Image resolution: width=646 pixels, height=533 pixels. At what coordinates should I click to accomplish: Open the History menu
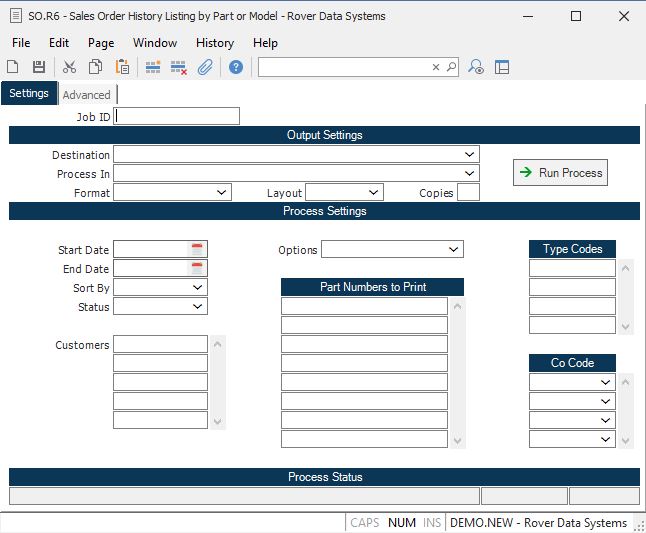click(214, 43)
